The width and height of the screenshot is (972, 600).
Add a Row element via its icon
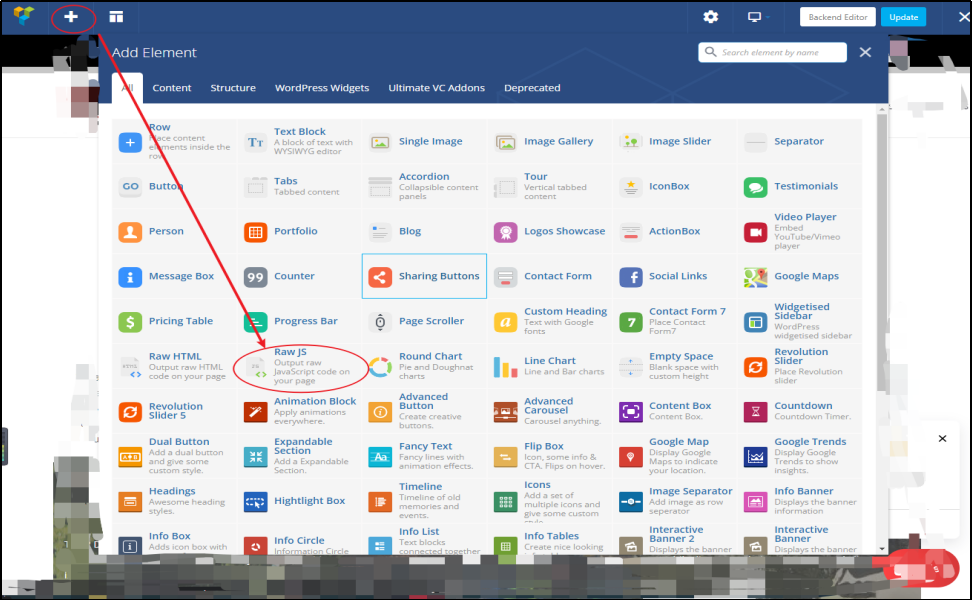point(130,143)
